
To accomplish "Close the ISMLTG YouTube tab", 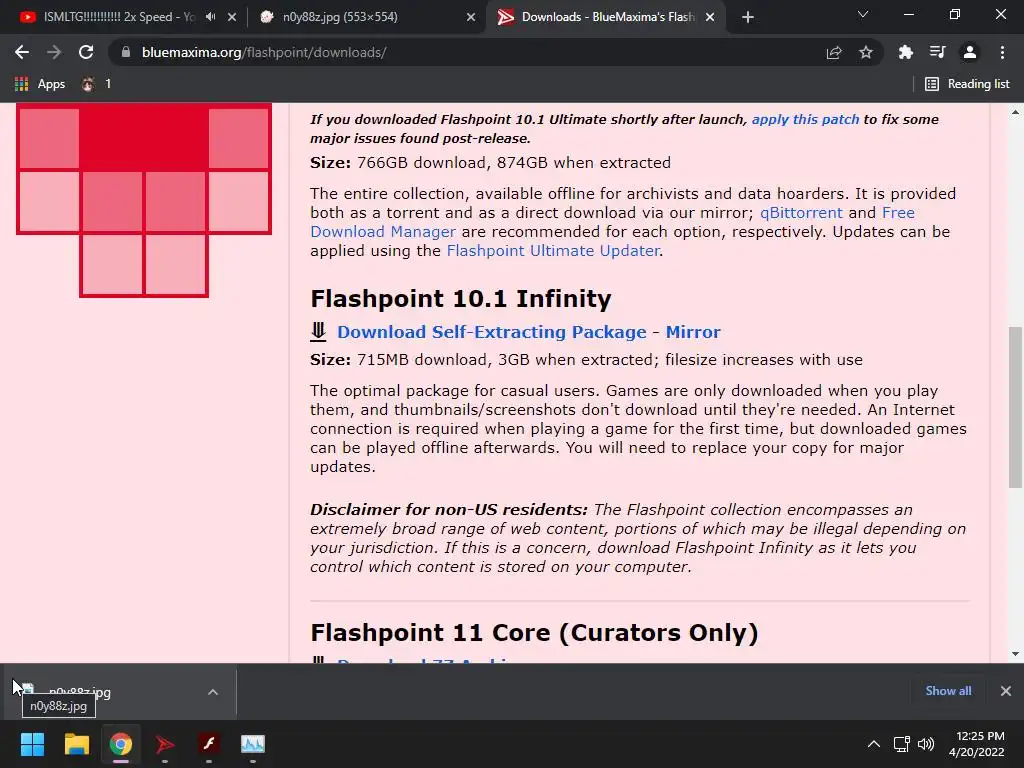I will point(232,17).
